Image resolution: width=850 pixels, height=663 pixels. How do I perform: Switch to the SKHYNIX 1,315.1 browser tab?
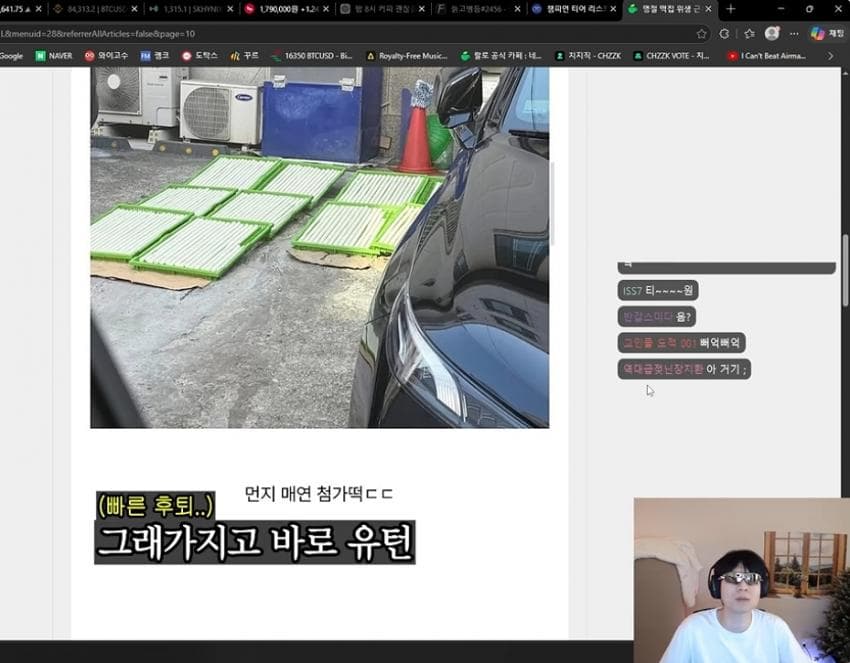tap(191, 9)
